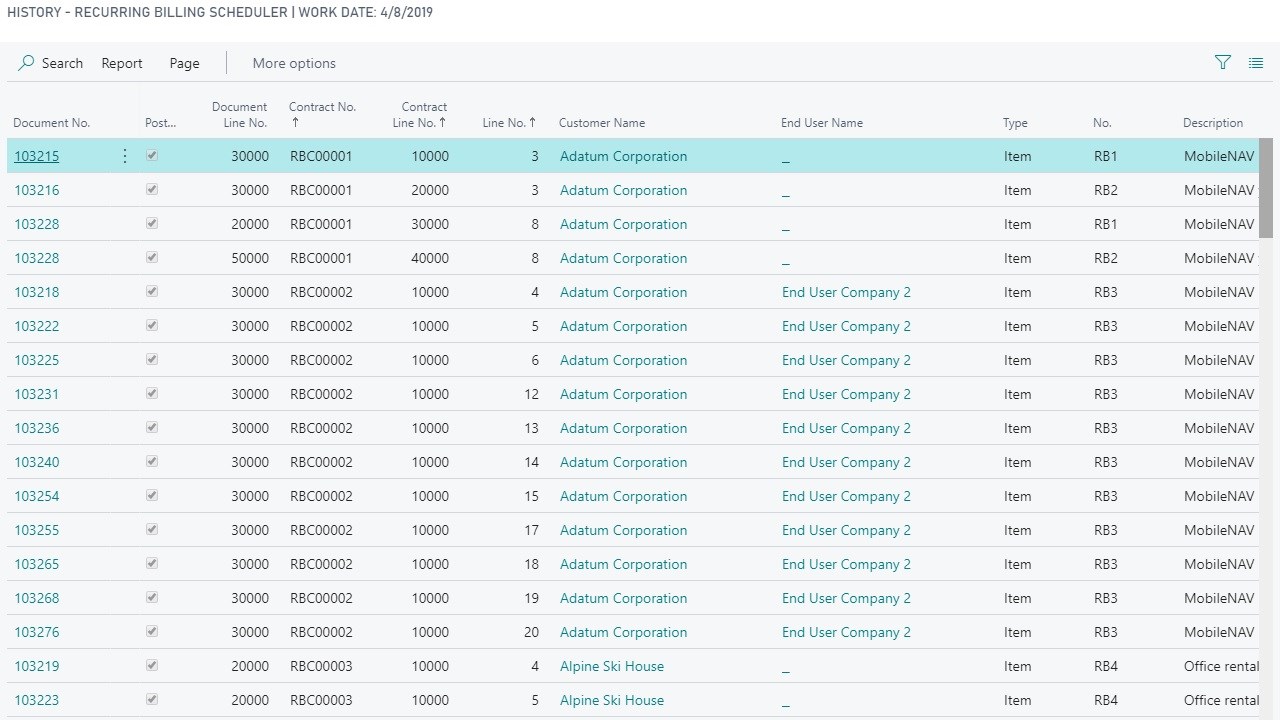
Task: Open End User Company 2 in row 103255
Action: coord(846,530)
